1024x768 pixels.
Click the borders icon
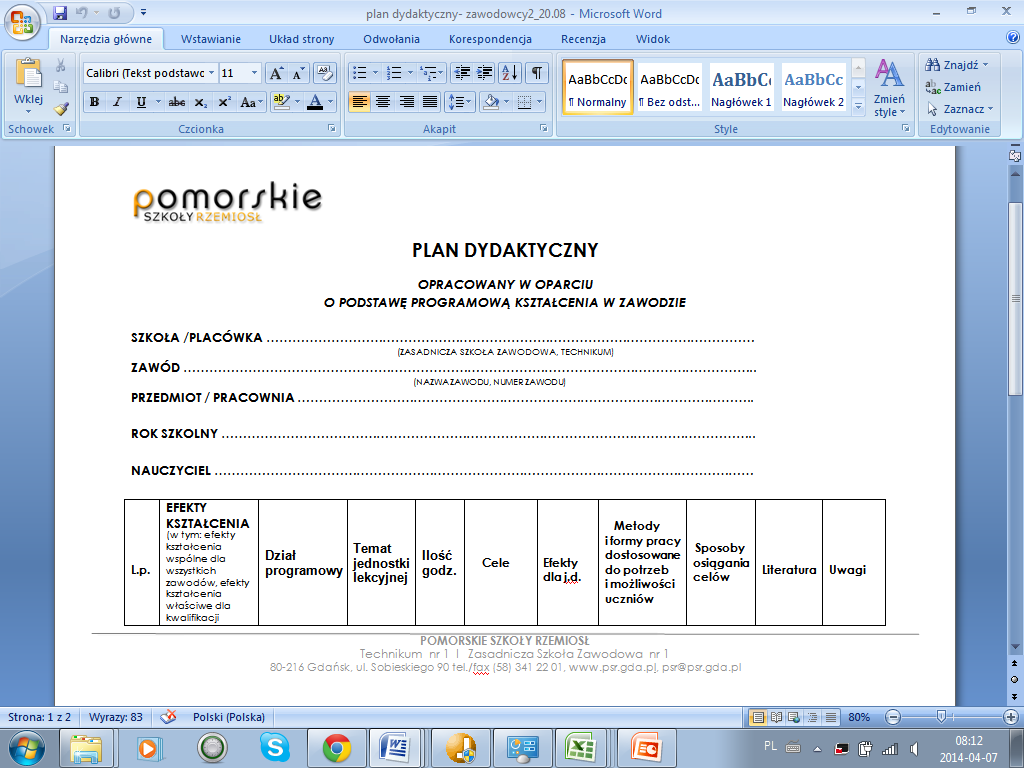tap(524, 102)
